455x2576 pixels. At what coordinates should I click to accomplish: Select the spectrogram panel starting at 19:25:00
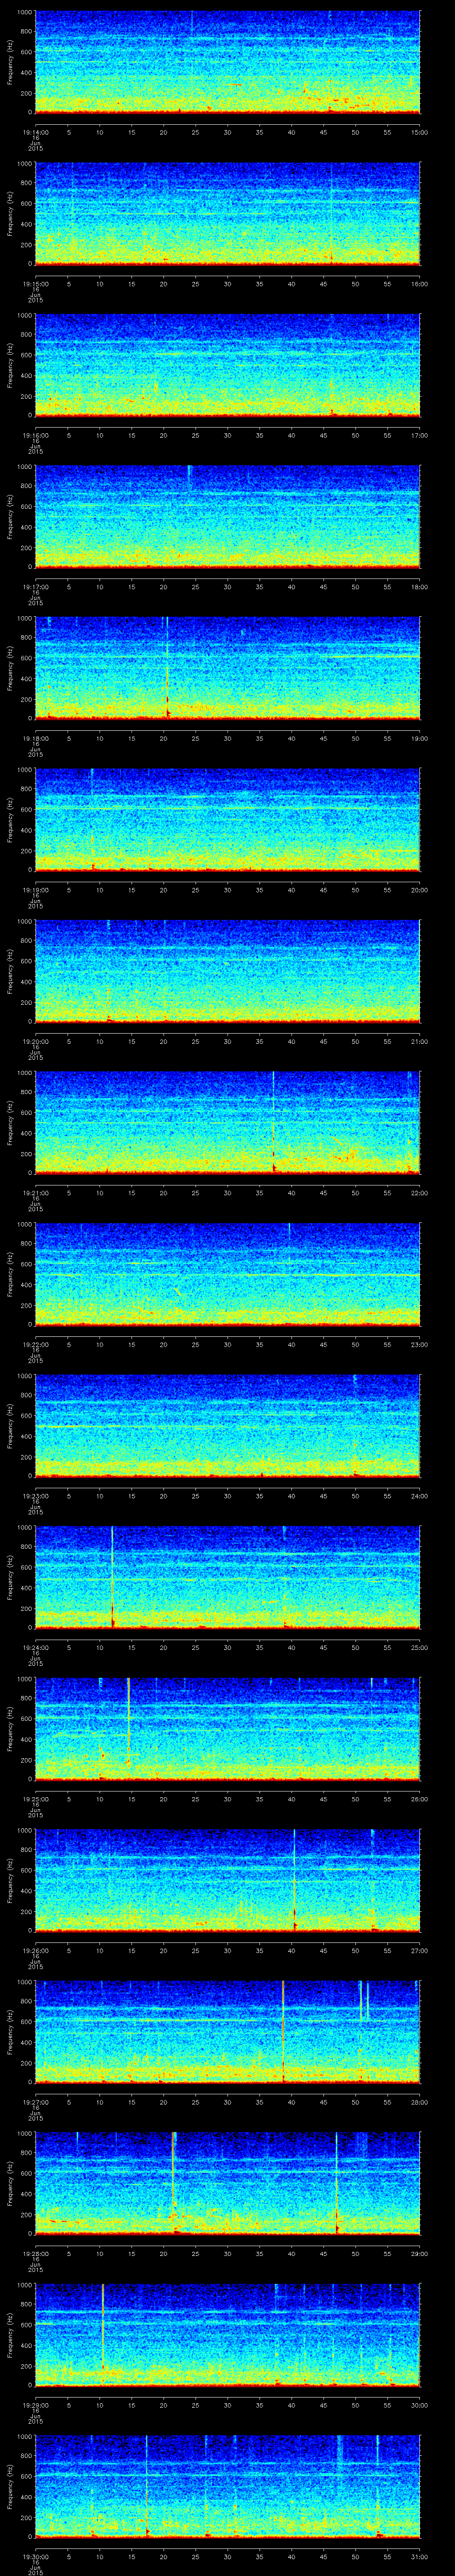click(x=227, y=1729)
